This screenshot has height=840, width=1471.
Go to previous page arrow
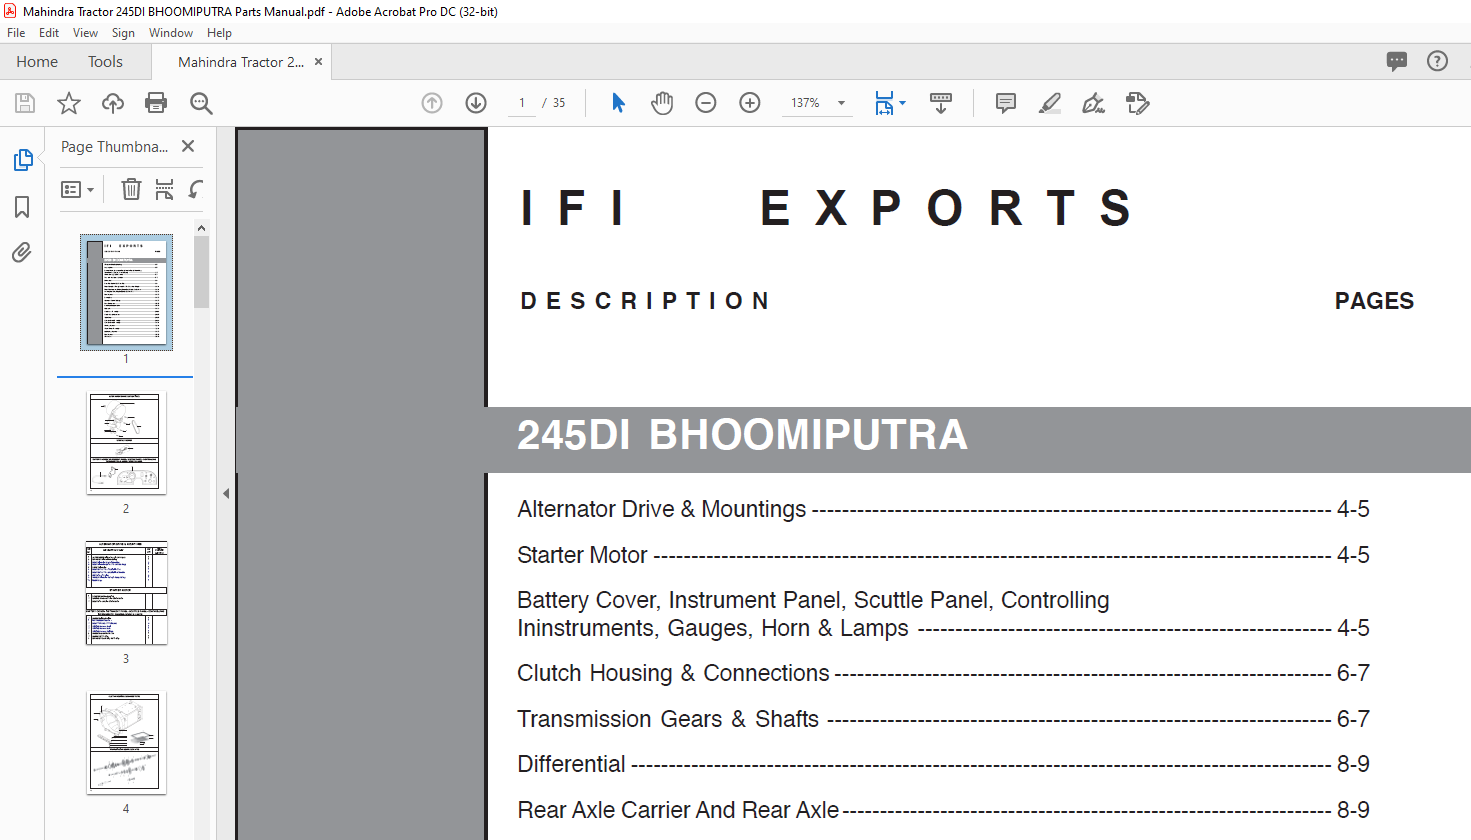coord(432,103)
